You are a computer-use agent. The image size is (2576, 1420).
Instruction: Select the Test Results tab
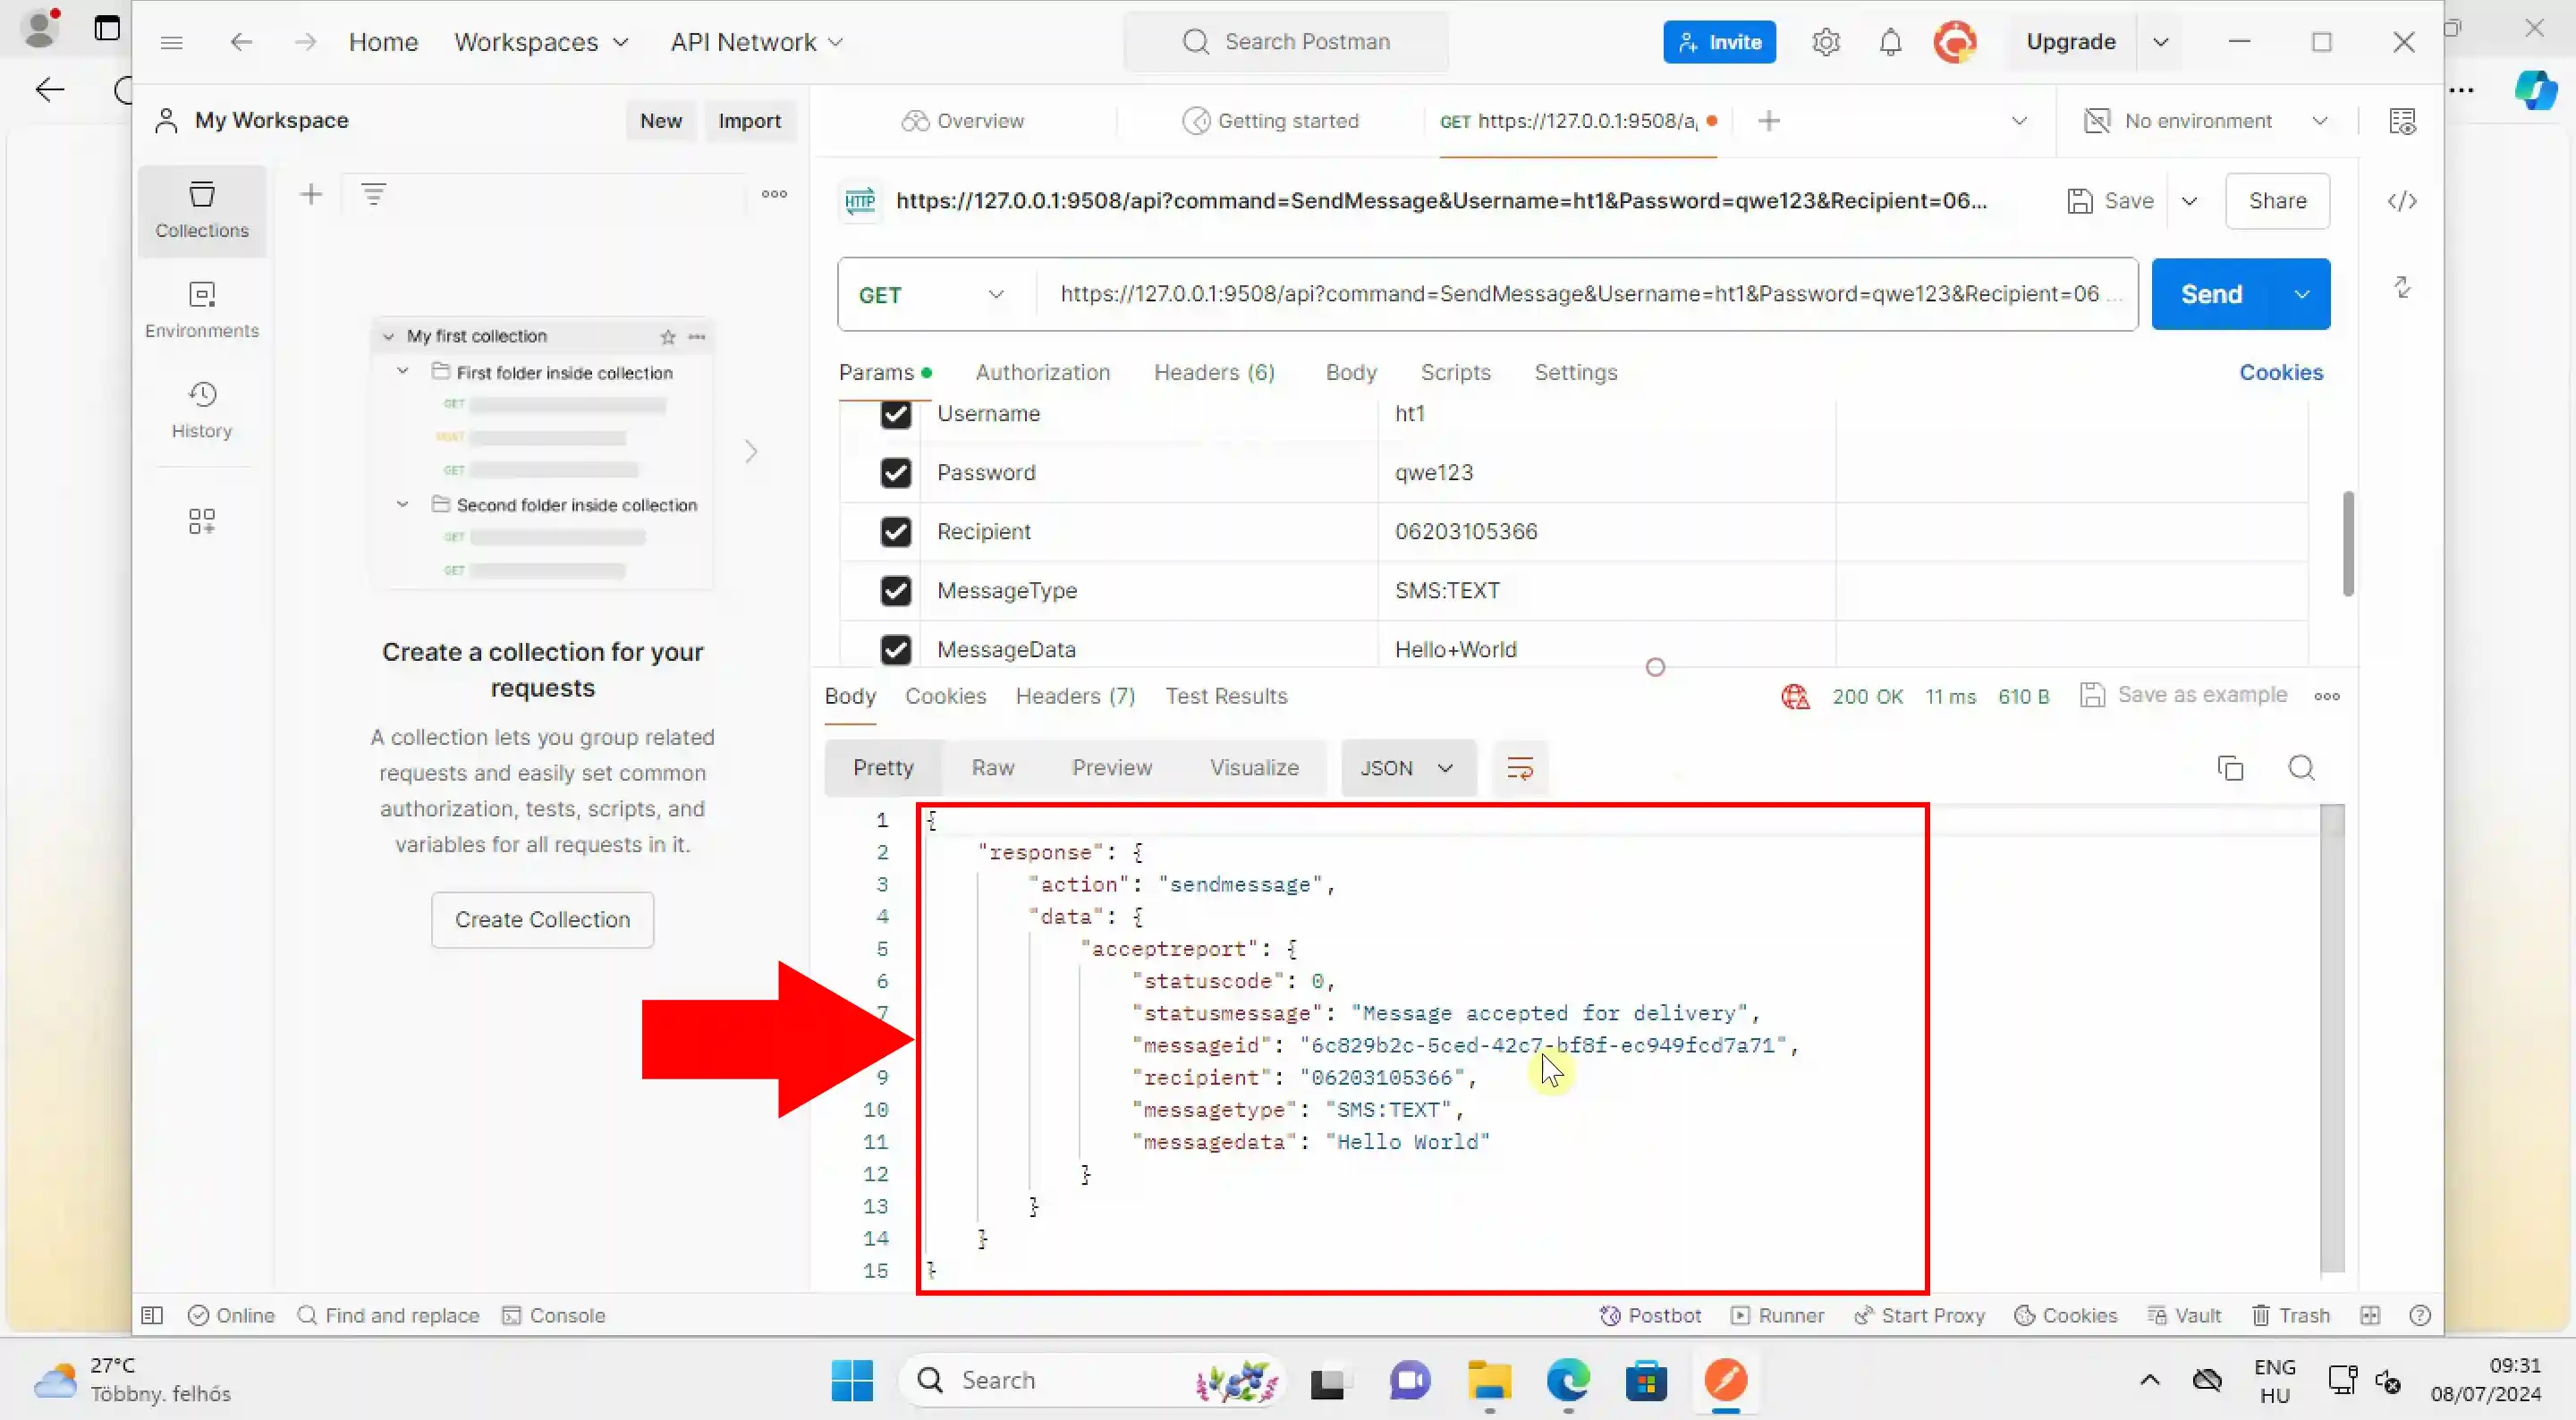point(1226,694)
